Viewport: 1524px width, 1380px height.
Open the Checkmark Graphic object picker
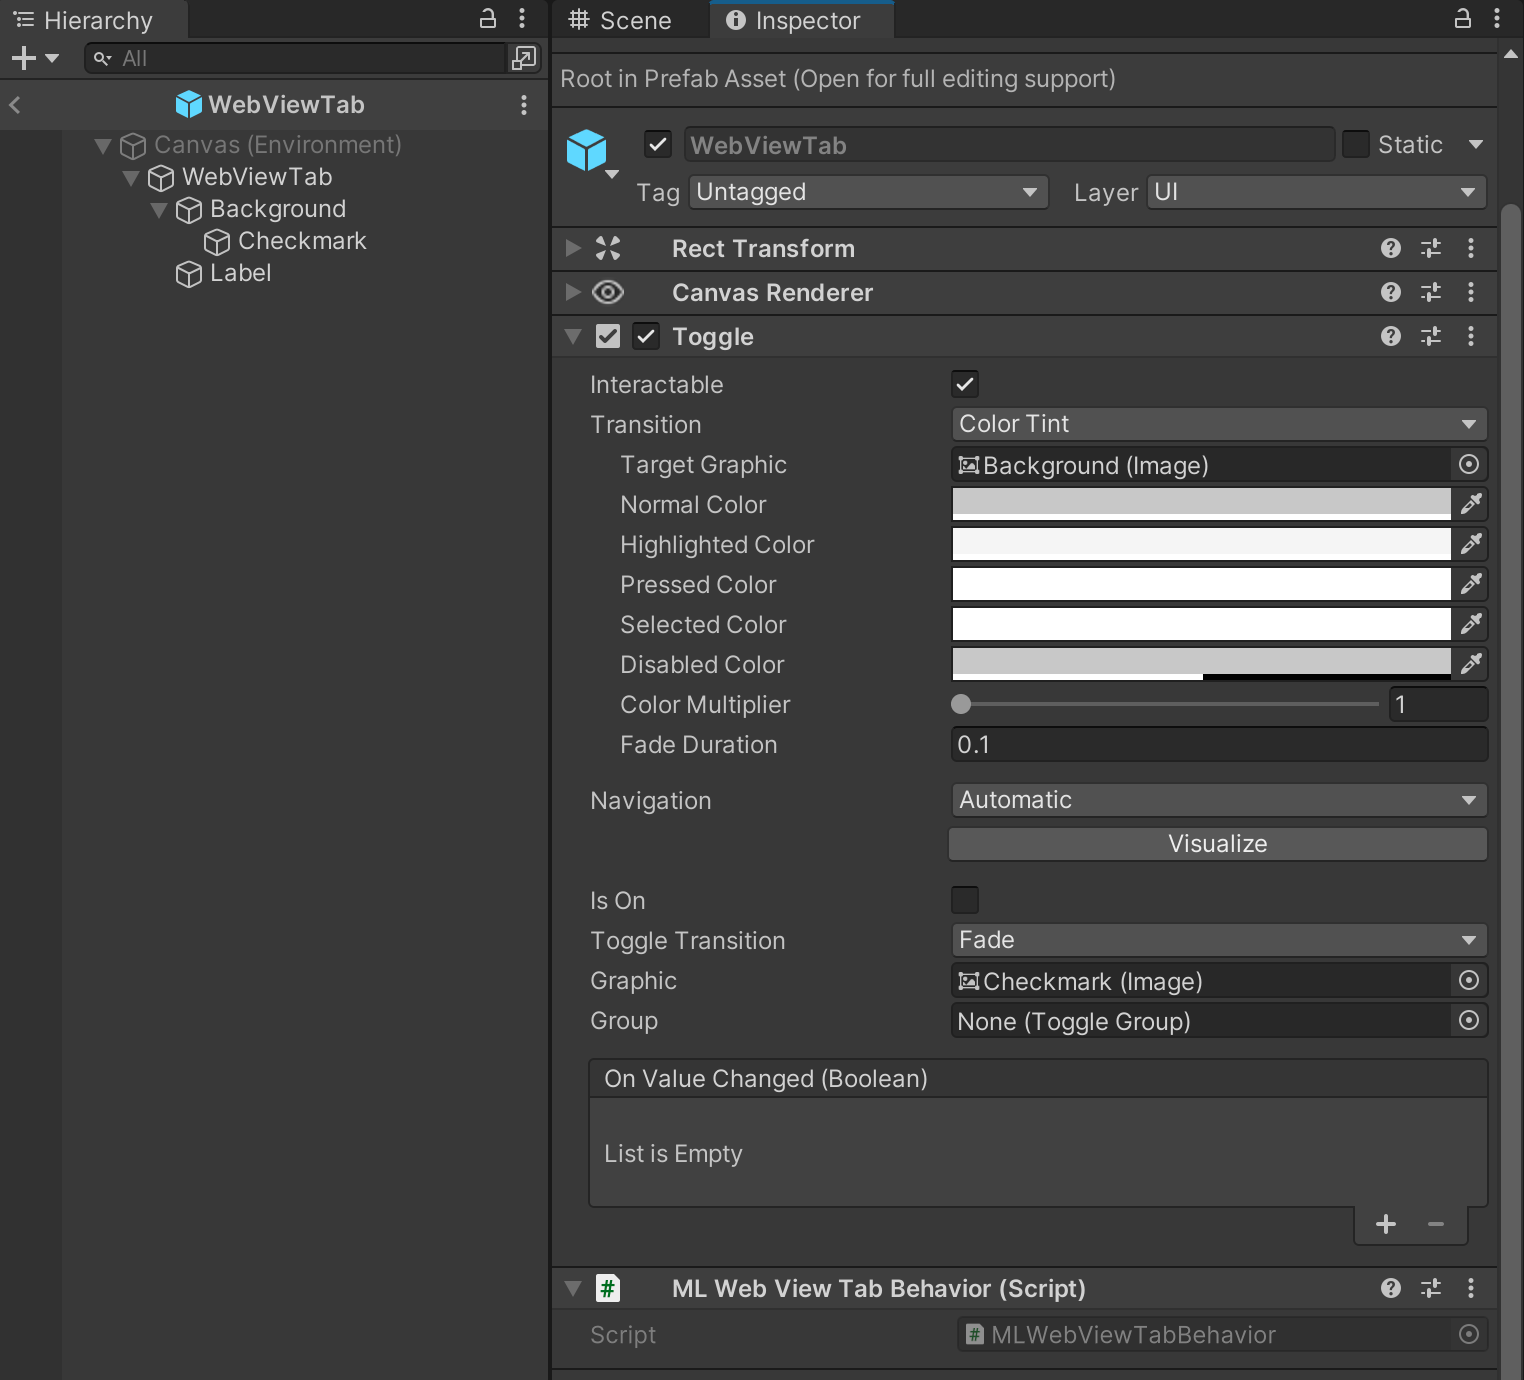tap(1467, 981)
